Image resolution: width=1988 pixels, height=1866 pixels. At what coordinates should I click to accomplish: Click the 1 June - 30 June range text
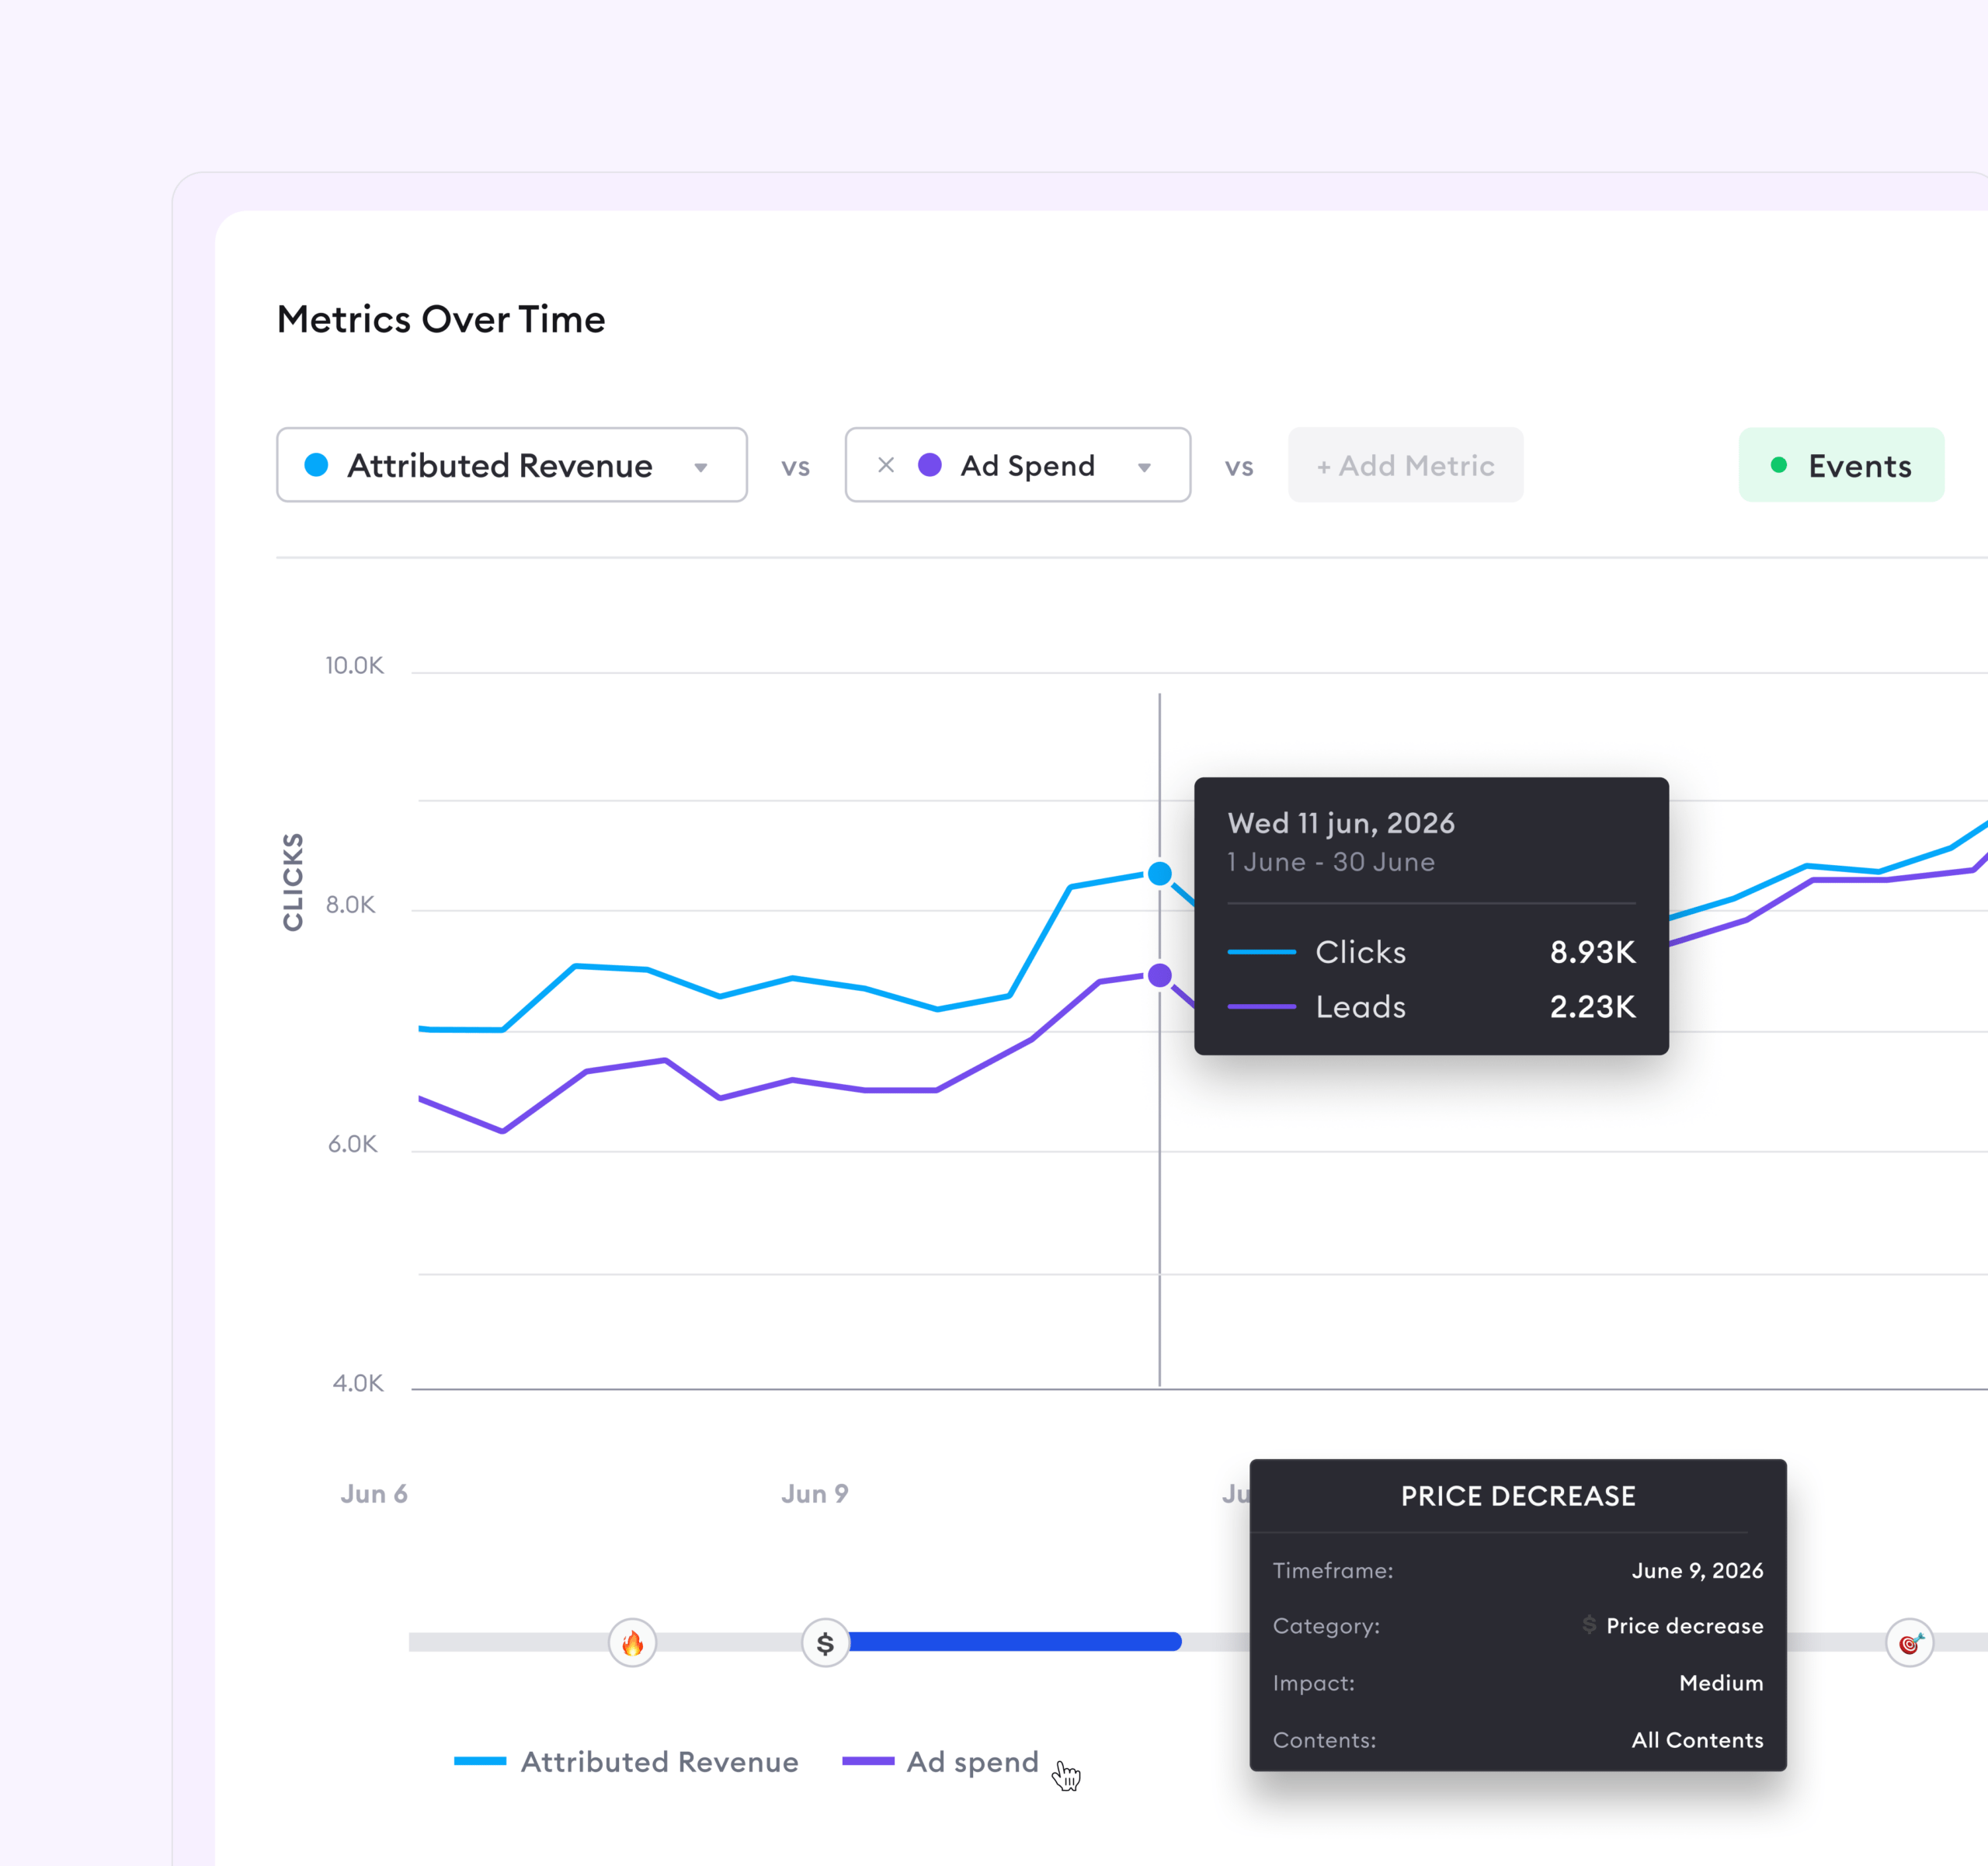pyautogui.click(x=1331, y=862)
